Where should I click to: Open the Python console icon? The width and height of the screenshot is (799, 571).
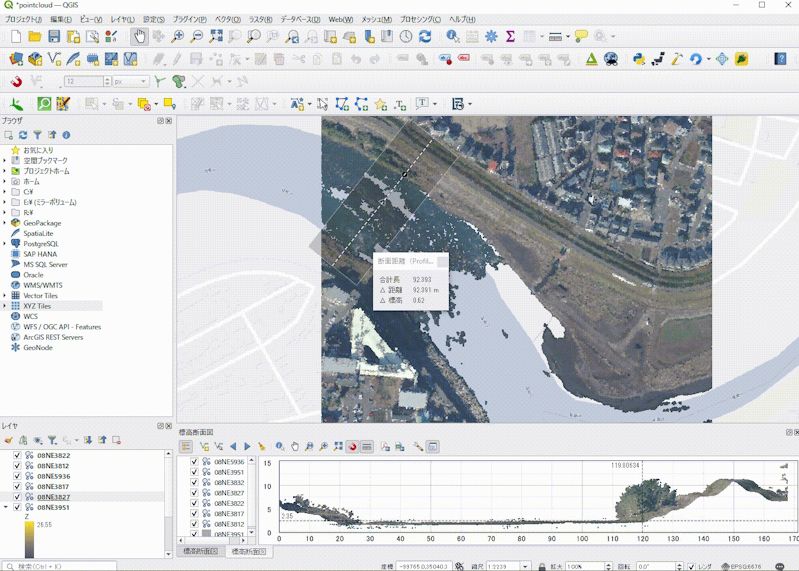click(x=638, y=59)
